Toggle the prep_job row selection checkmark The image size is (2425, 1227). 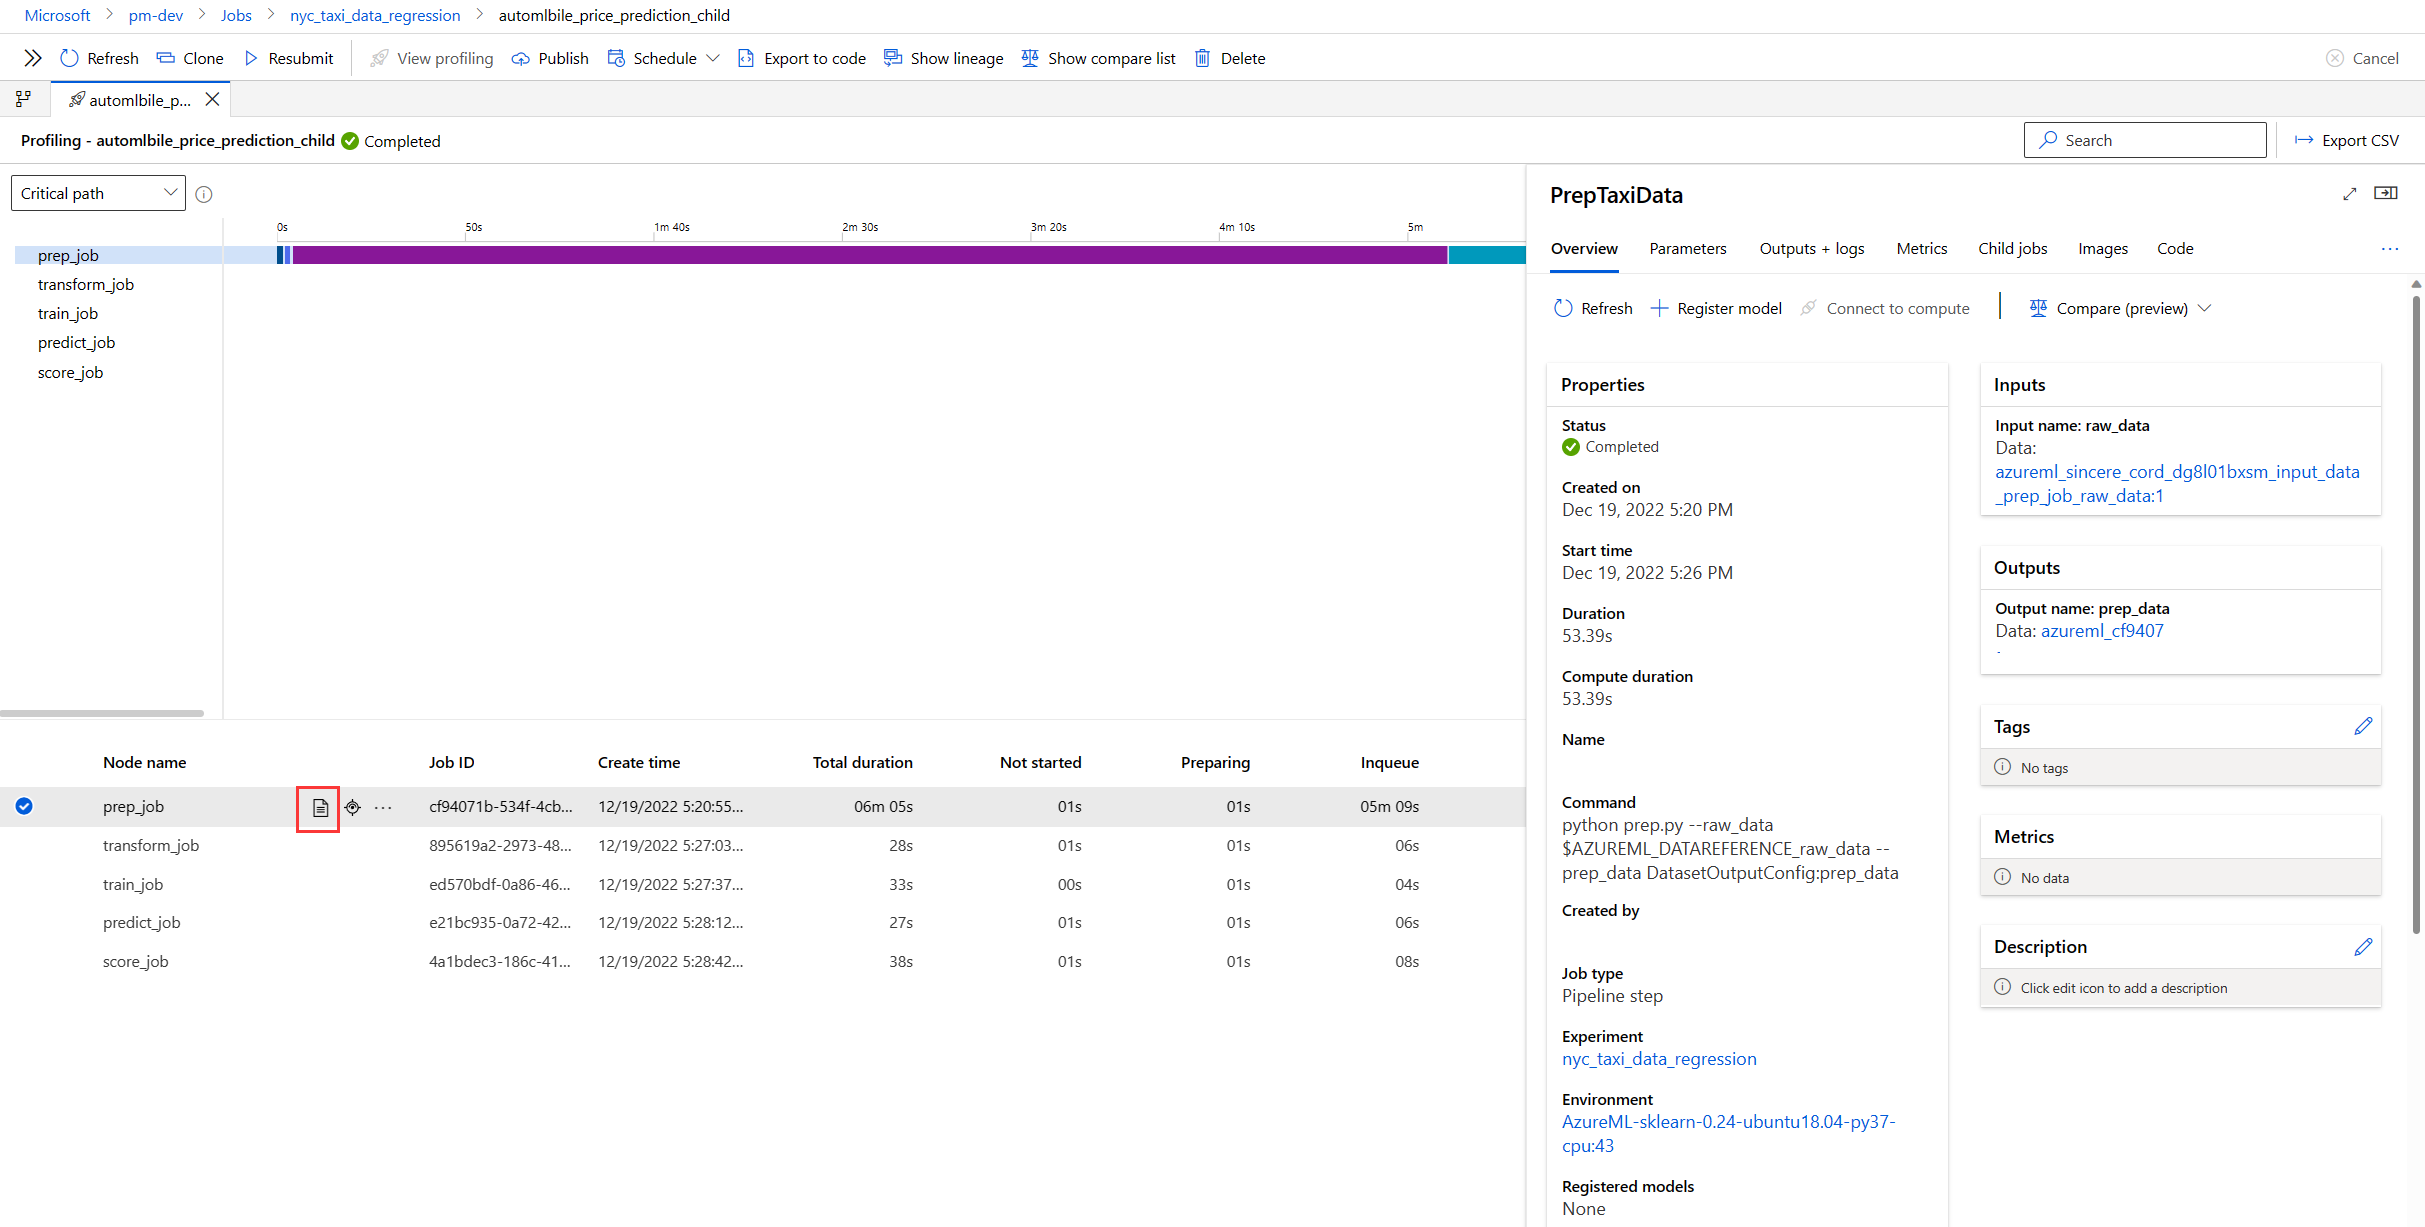click(24, 806)
